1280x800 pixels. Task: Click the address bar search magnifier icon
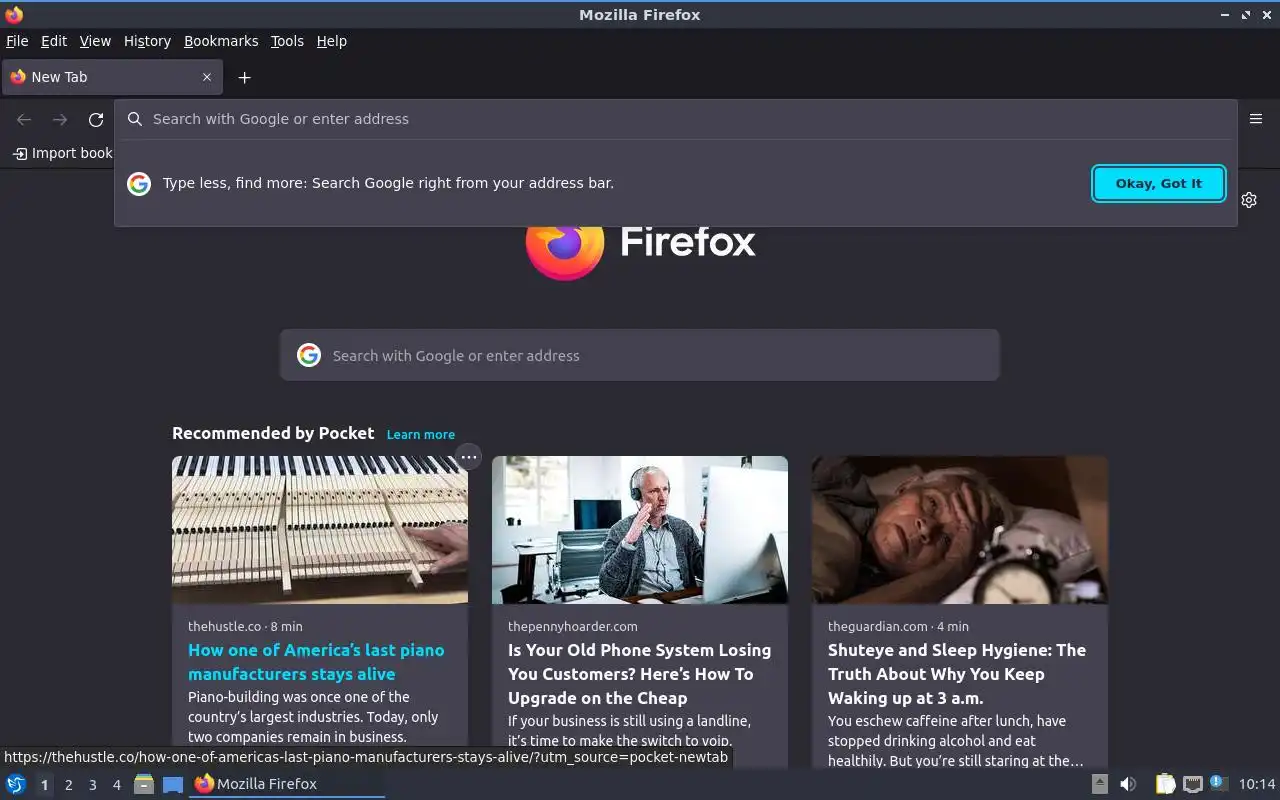click(135, 119)
